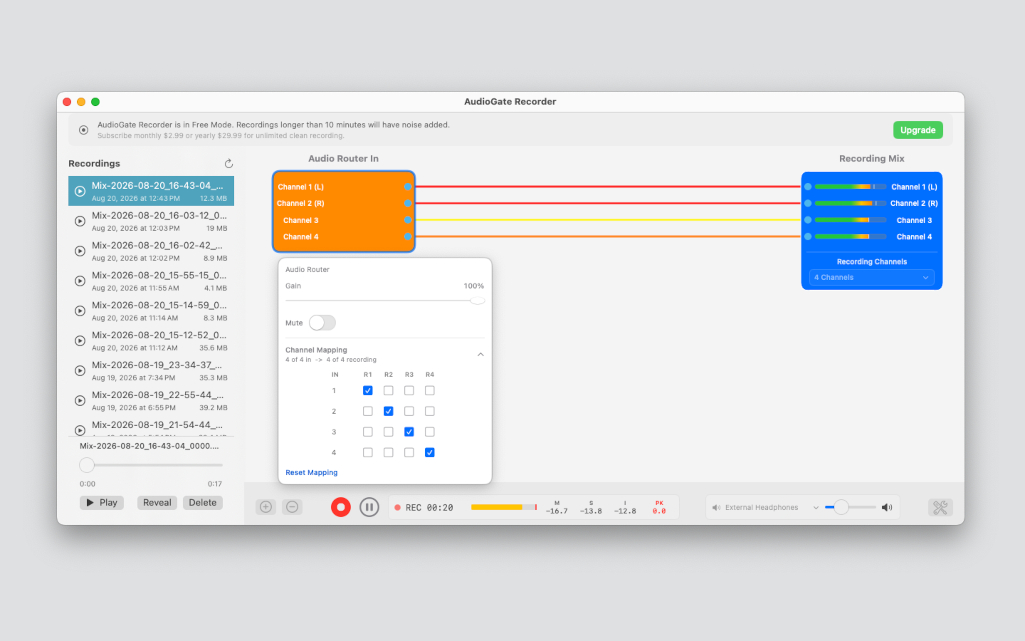Open the Recording Channels 4 Channels dropdown

pyautogui.click(x=871, y=278)
